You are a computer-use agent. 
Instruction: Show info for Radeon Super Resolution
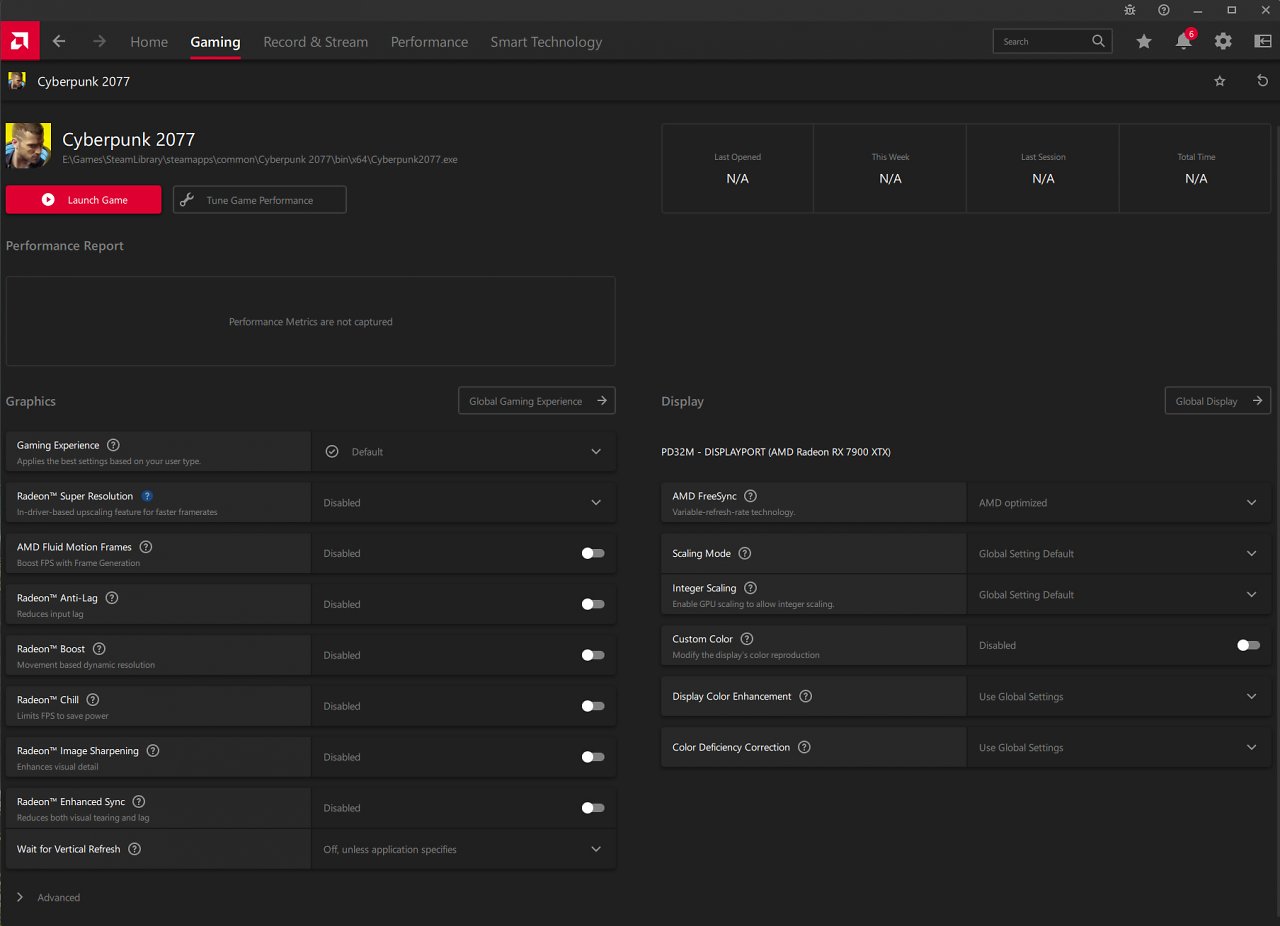point(147,496)
